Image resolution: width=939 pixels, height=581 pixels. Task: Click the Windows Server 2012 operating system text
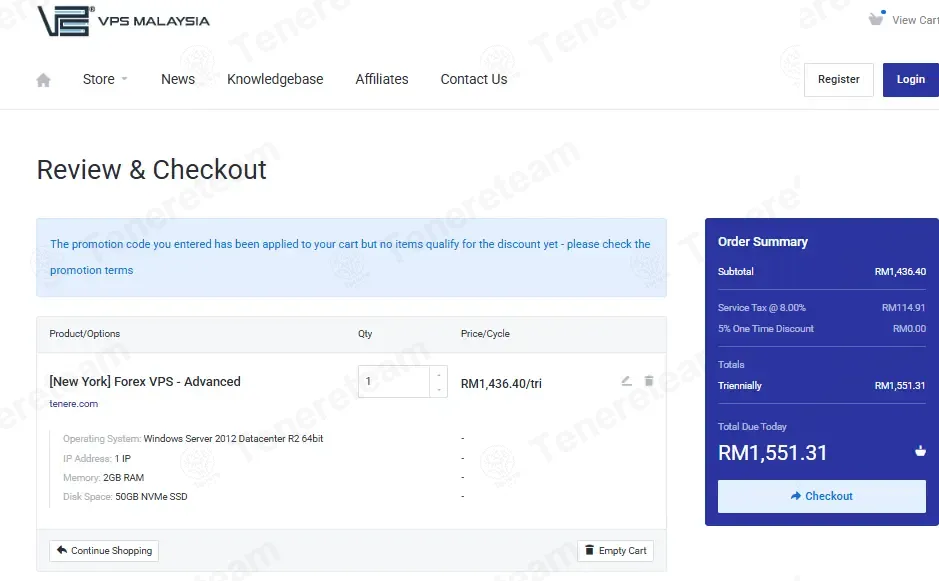coord(234,438)
